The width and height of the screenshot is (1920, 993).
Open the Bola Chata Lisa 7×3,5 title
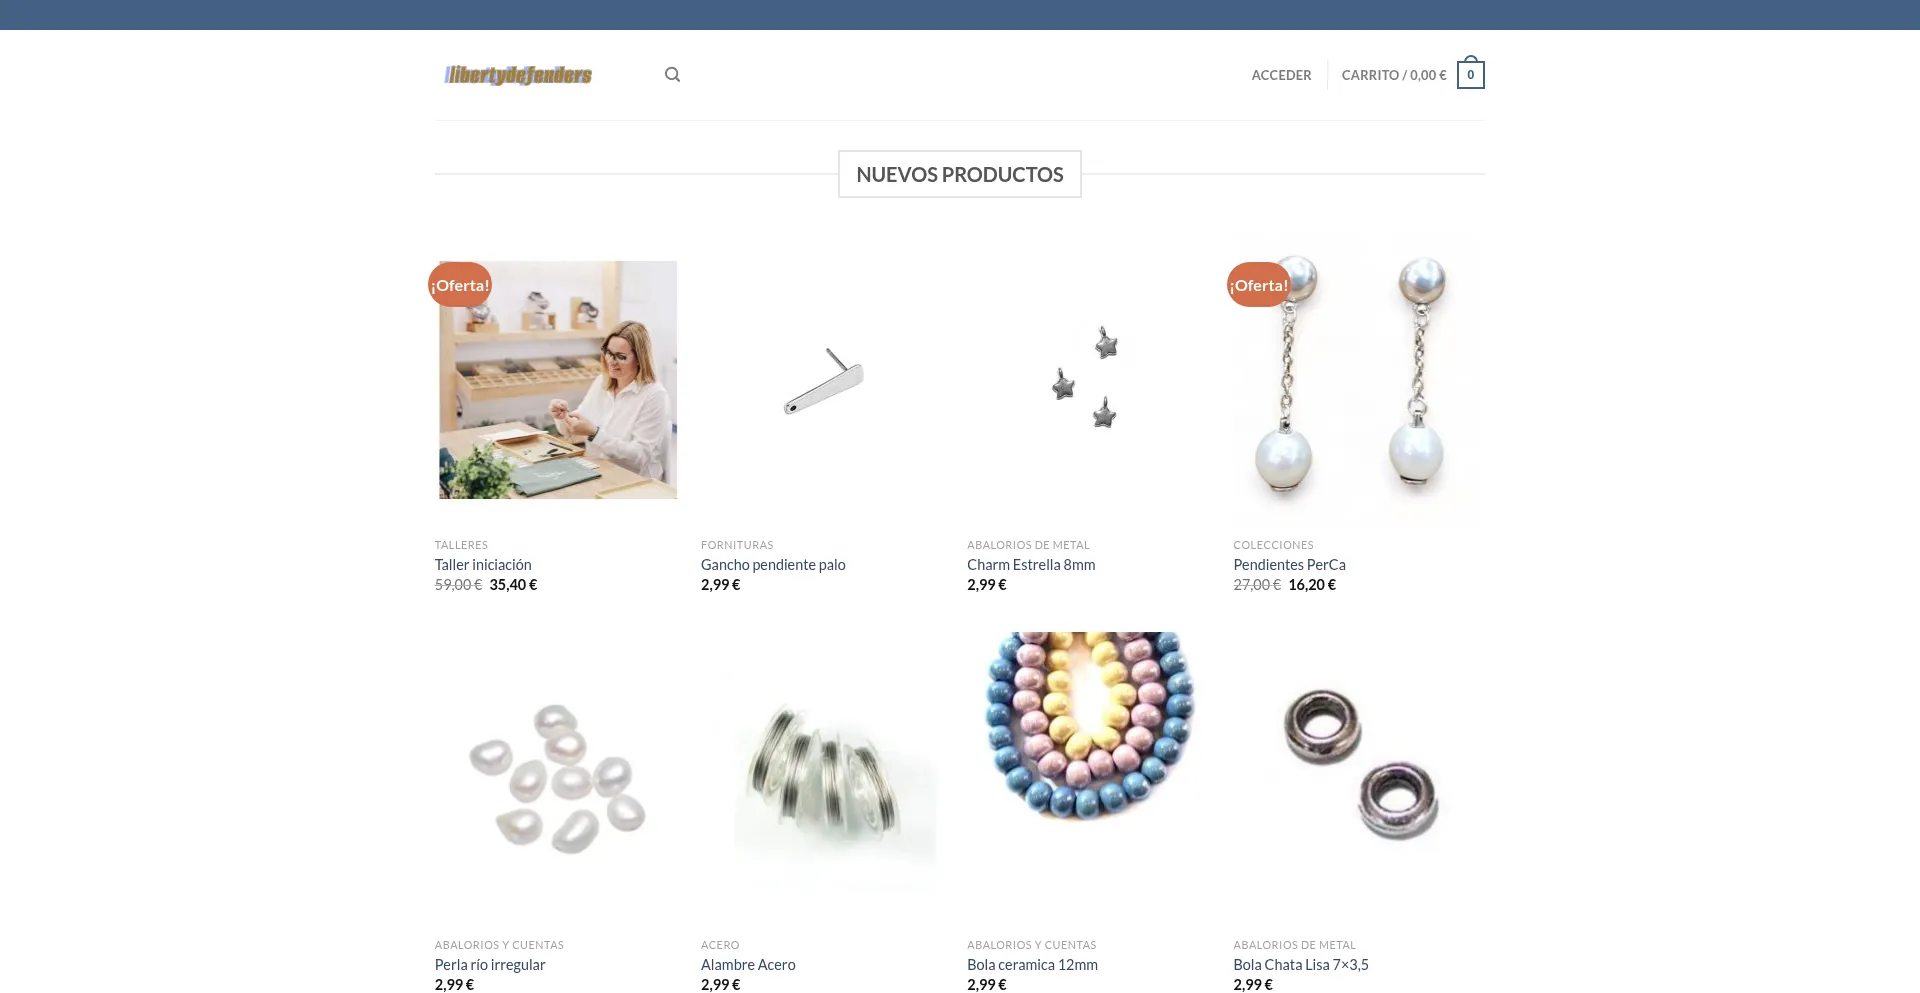(1301, 965)
